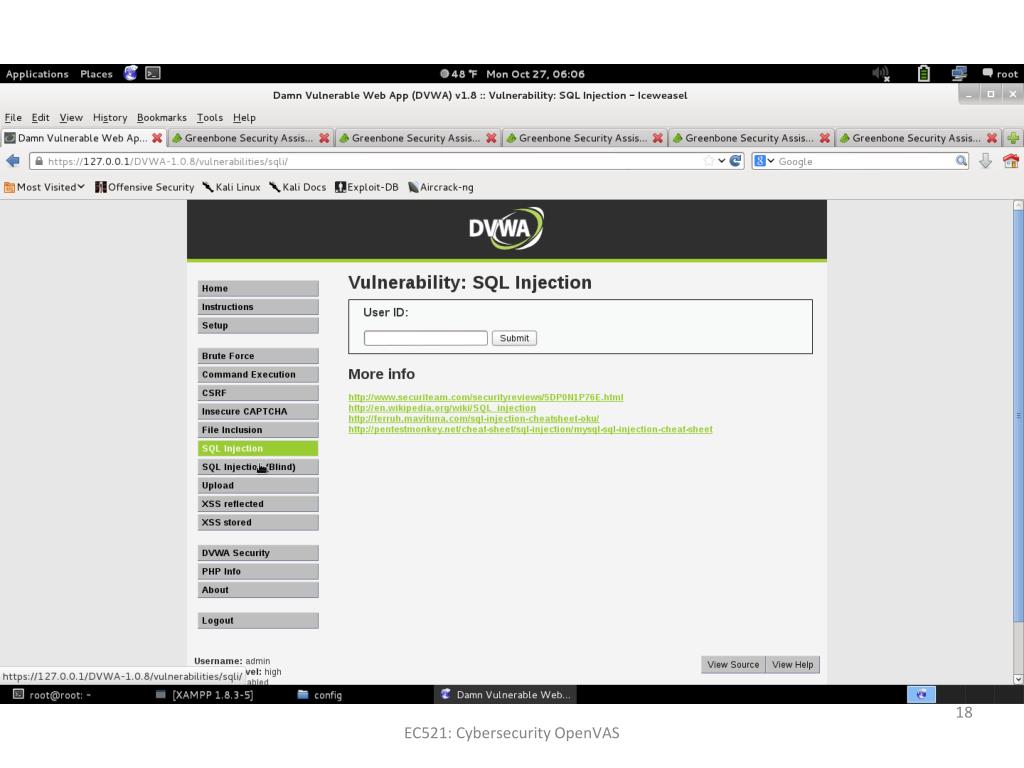Open a new tab with the green plus
This screenshot has height=768, width=1024.
tap(1013, 138)
